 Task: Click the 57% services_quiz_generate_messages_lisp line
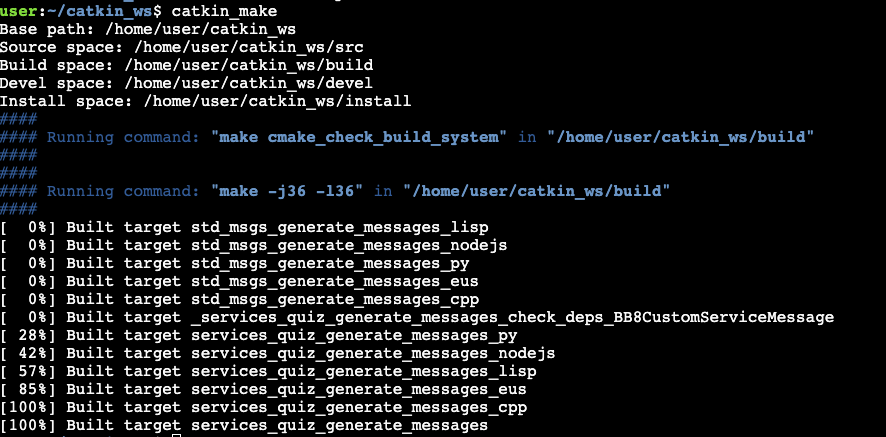coord(268,371)
